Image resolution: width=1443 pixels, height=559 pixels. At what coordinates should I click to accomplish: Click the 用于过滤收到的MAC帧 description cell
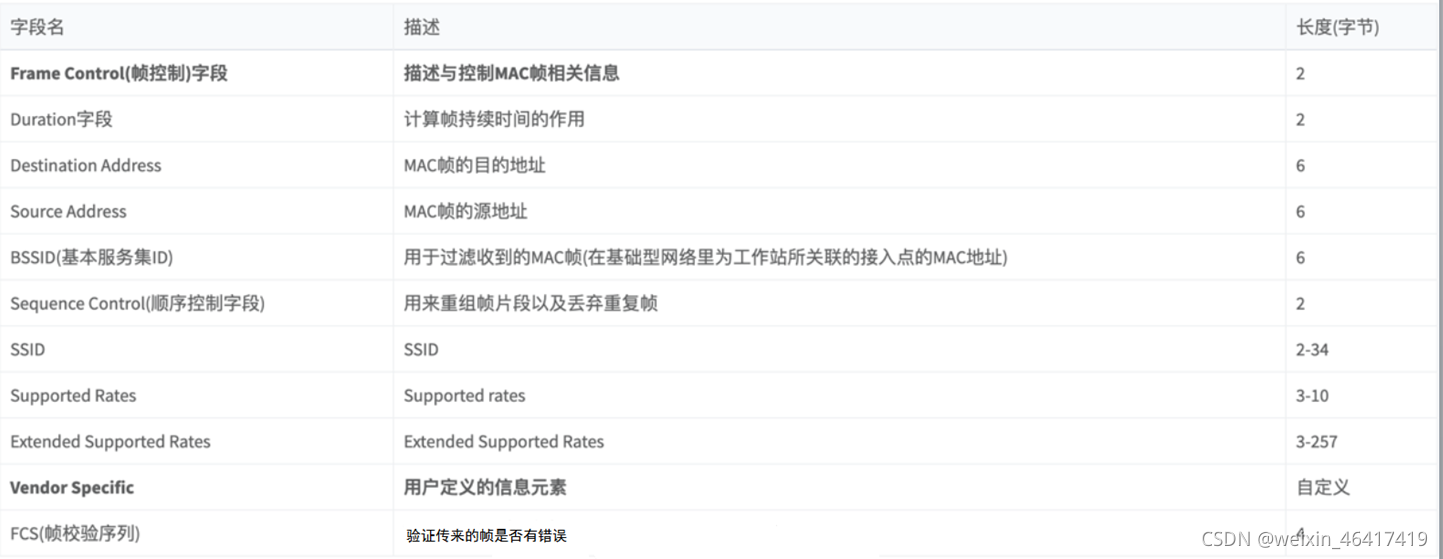[706, 257]
